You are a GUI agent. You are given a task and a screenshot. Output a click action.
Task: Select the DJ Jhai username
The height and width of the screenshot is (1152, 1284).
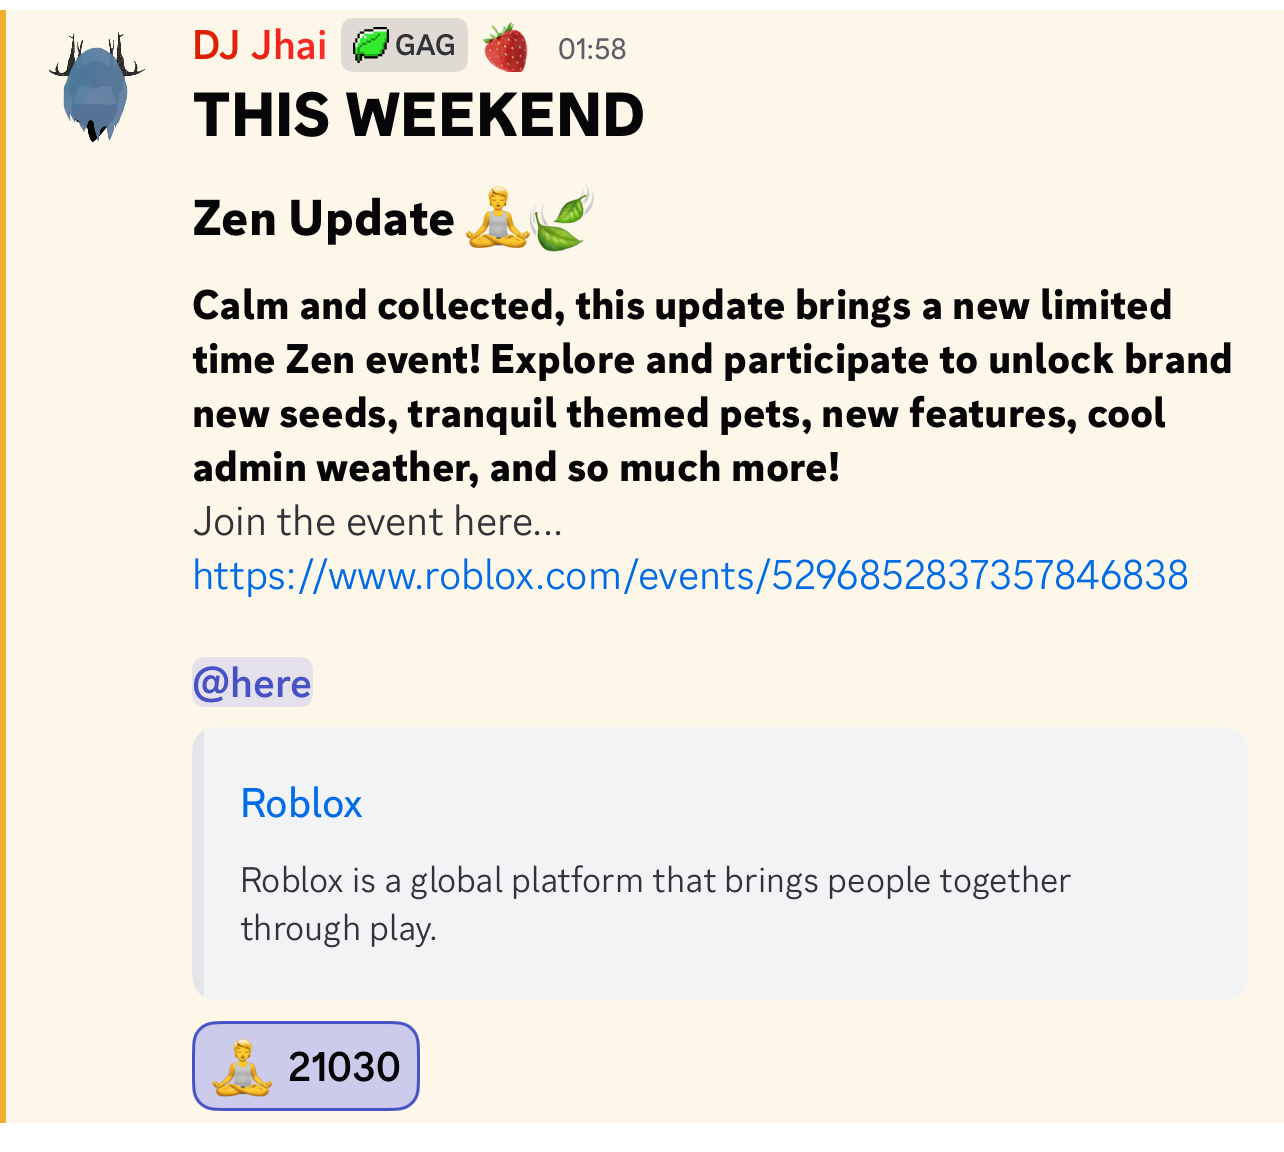click(260, 44)
